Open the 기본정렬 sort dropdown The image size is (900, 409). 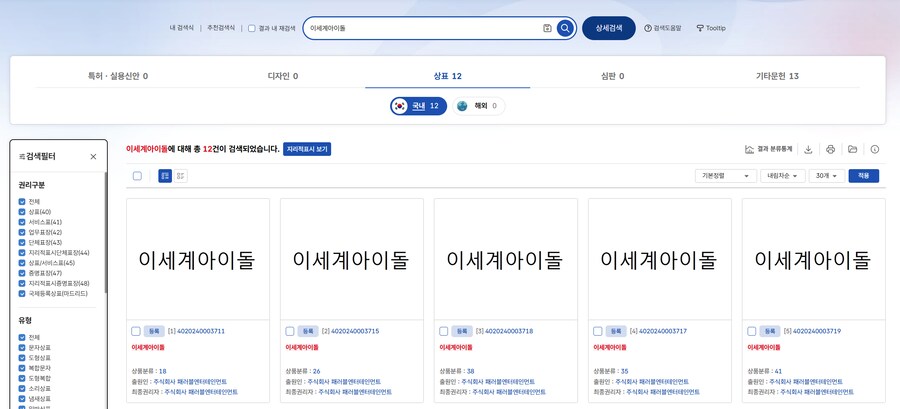(724, 176)
